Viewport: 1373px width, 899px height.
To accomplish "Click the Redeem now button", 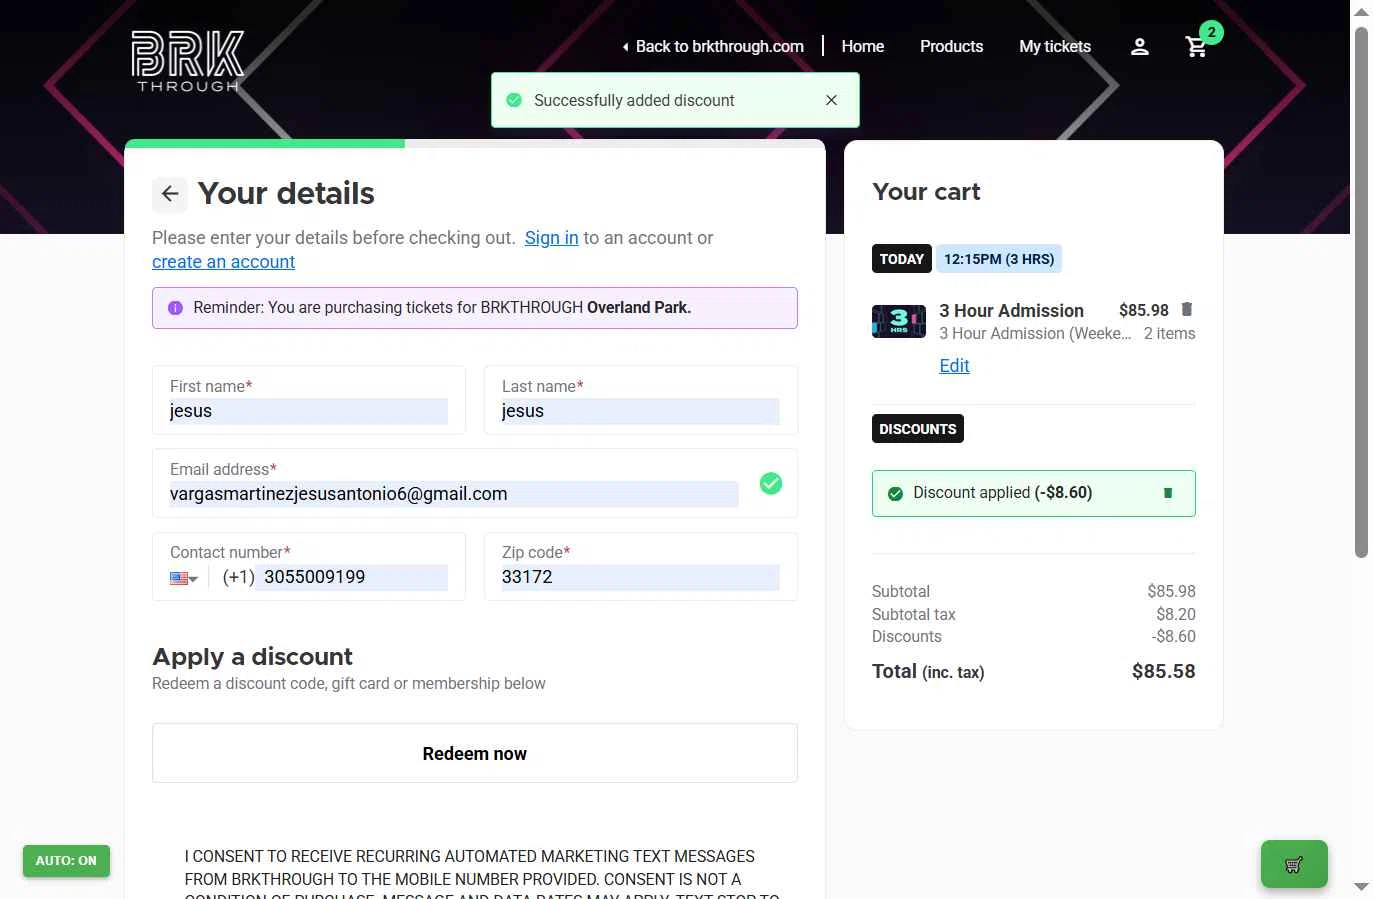I will coord(475,753).
